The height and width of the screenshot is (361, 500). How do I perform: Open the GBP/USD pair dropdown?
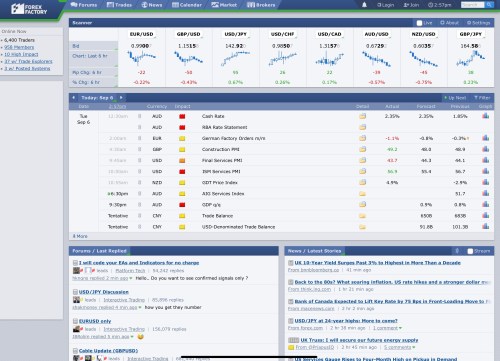click(189, 34)
